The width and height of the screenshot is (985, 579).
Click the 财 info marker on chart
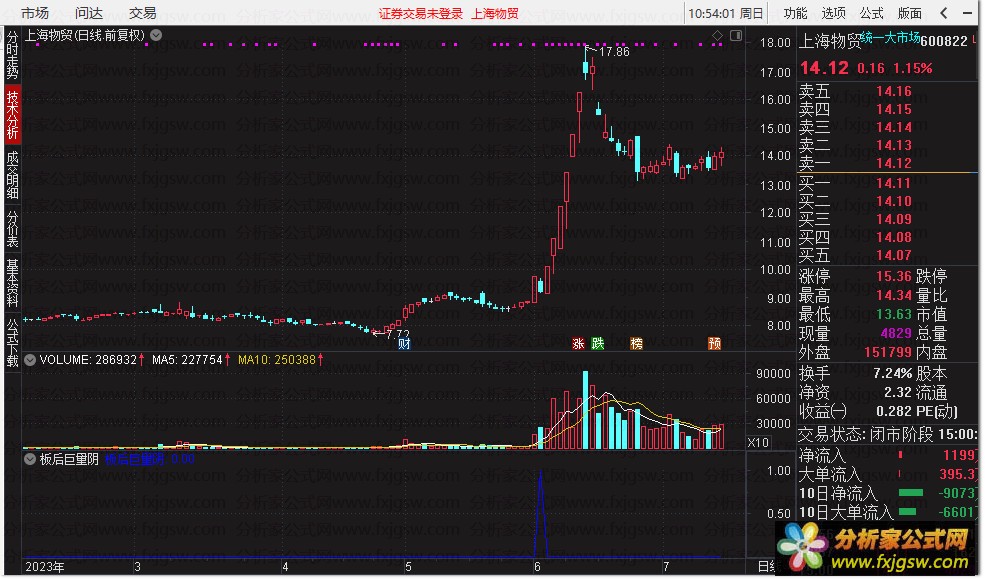click(x=404, y=344)
